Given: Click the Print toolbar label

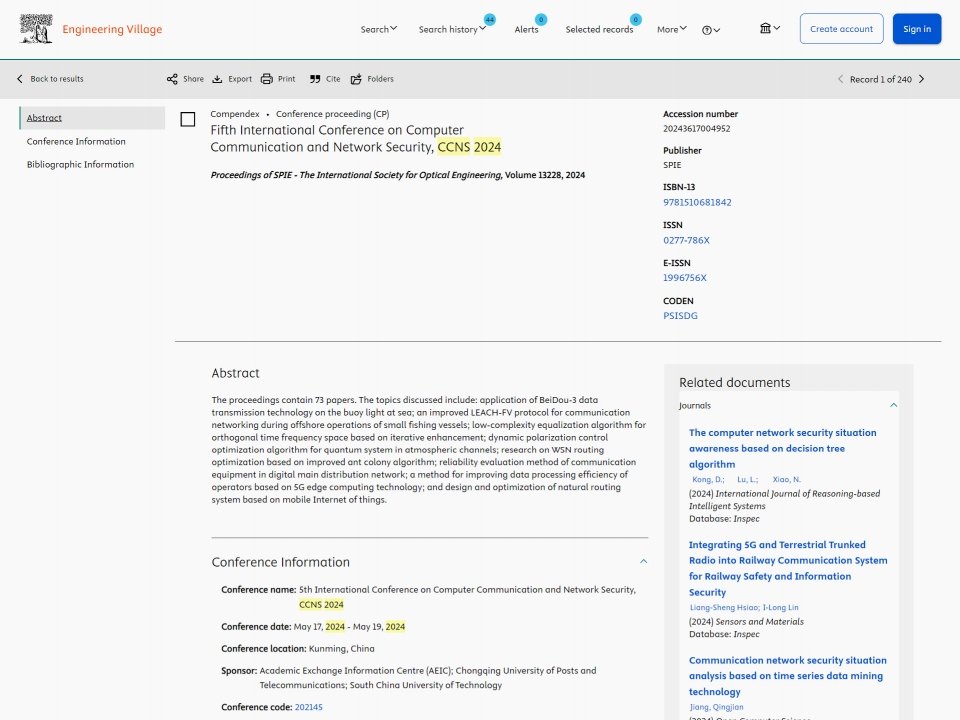Looking at the screenshot, I should tap(287, 79).
